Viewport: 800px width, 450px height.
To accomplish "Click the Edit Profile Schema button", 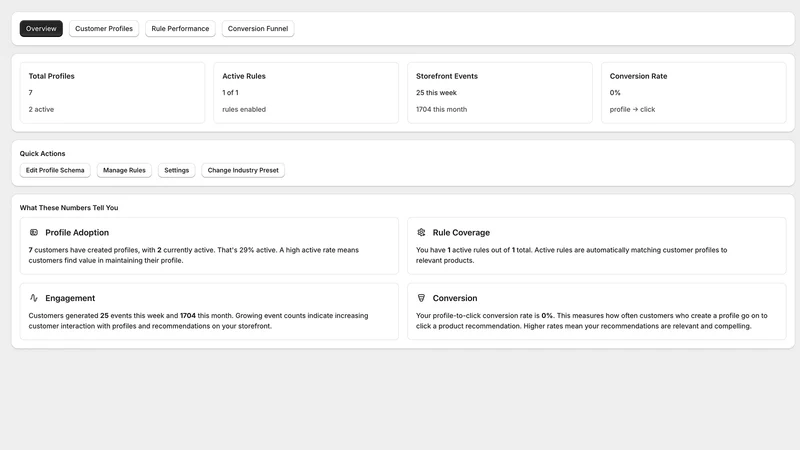I will (x=55, y=170).
